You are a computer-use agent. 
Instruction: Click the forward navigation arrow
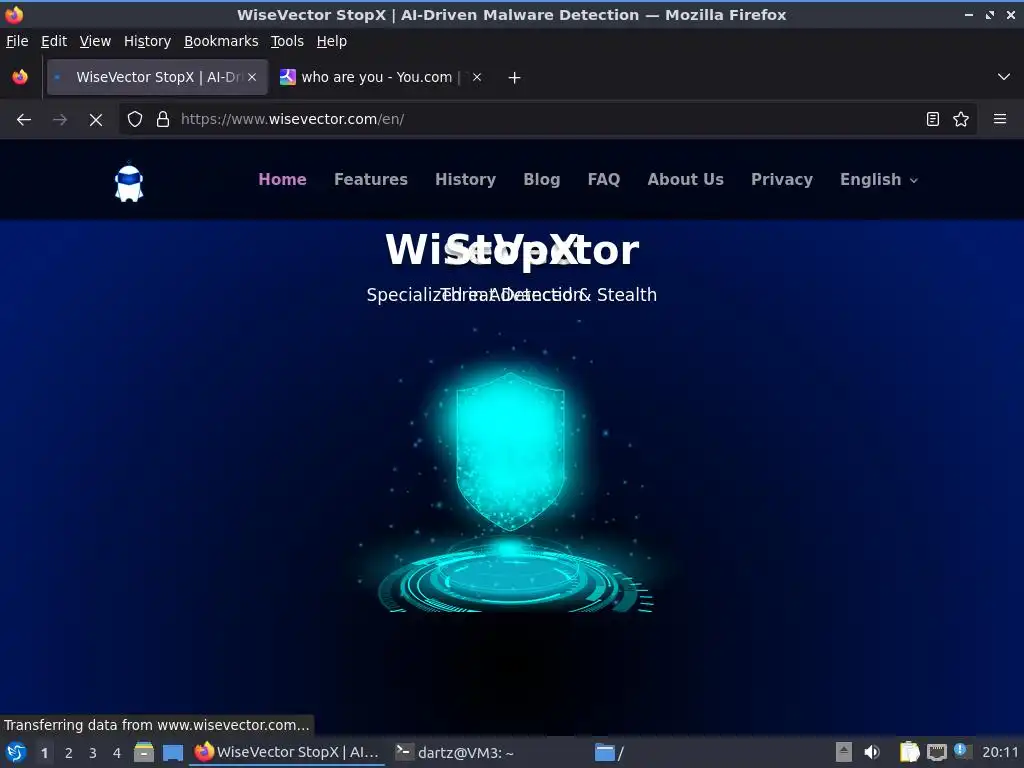click(x=60, y=120)
